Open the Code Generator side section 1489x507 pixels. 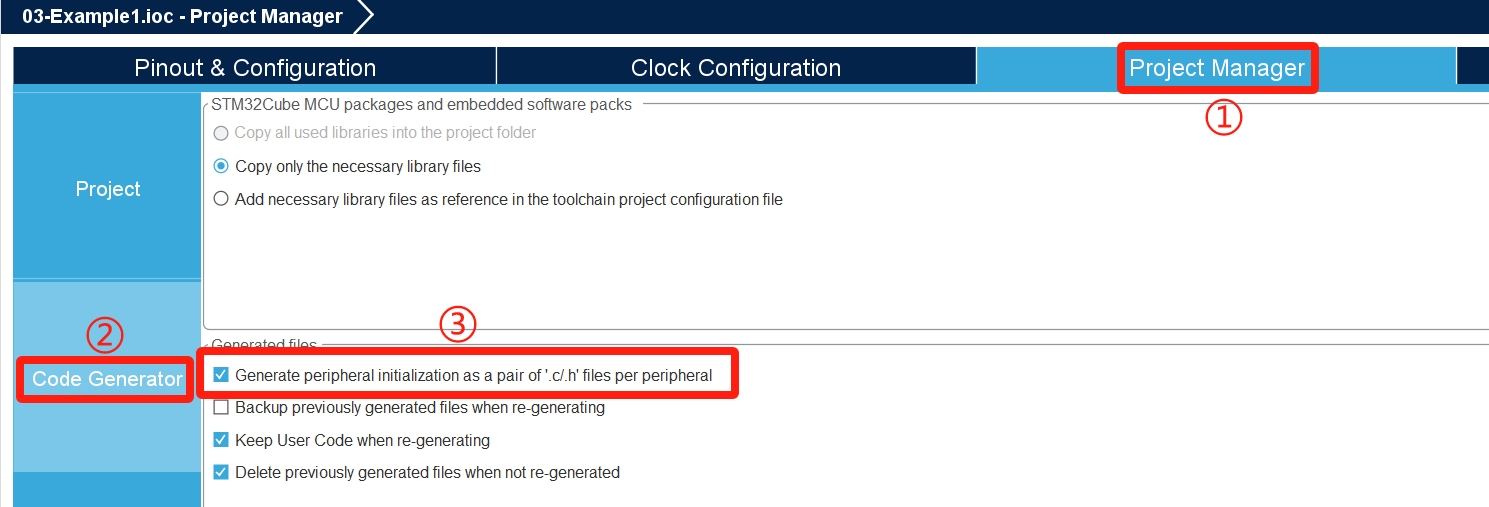pos(108,379)
